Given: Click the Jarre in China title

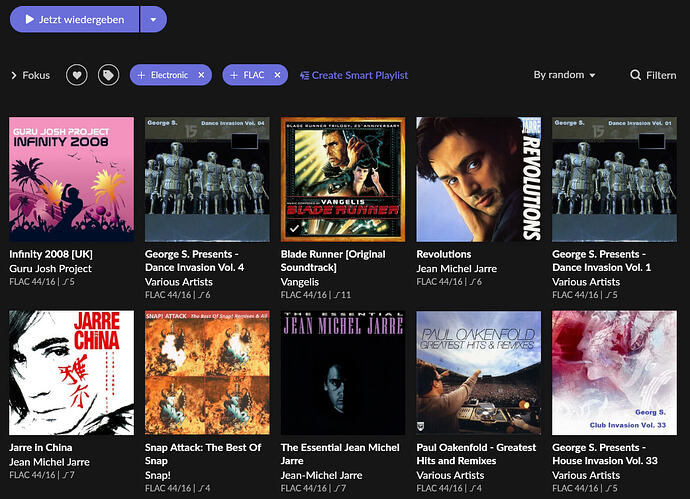Looking at the screenshot, I should [x=40, y=448].
